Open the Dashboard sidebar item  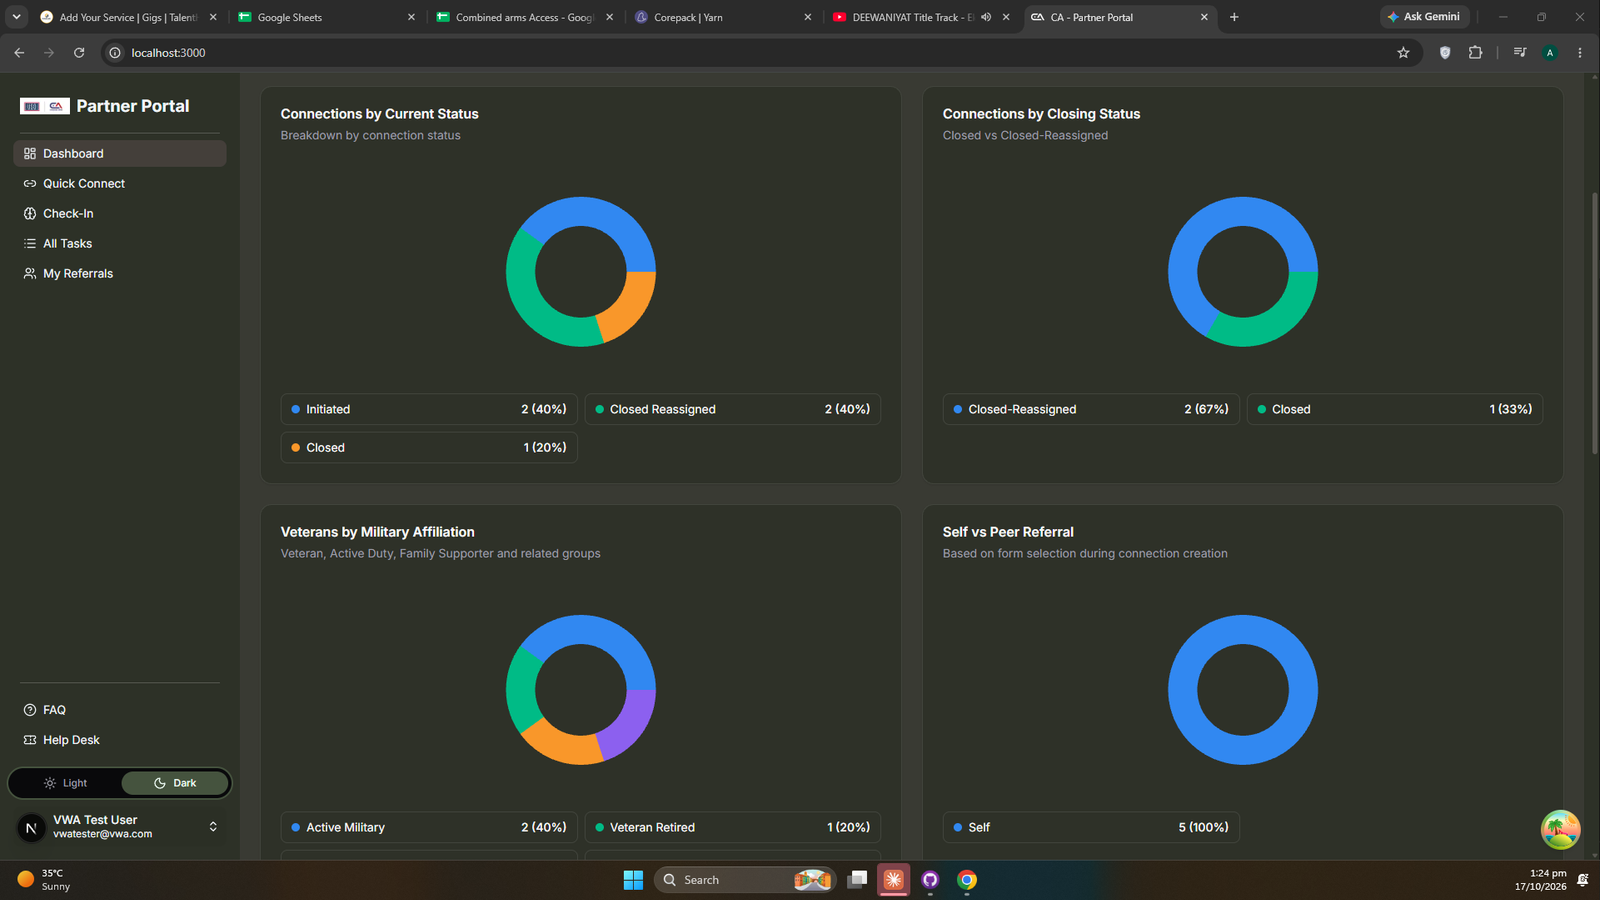tap(120, 153)
